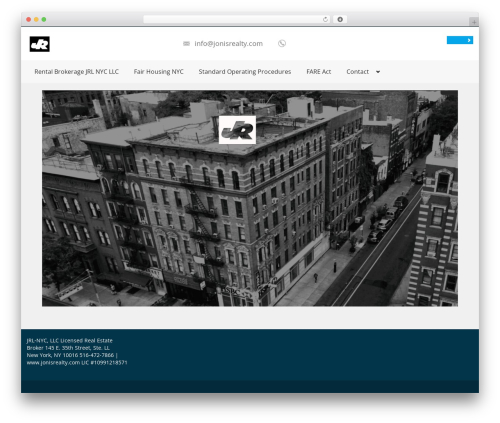Click the info@jonisrealty.com email link
The width and height of the screenshot is (500, 423).
(229, 44)
